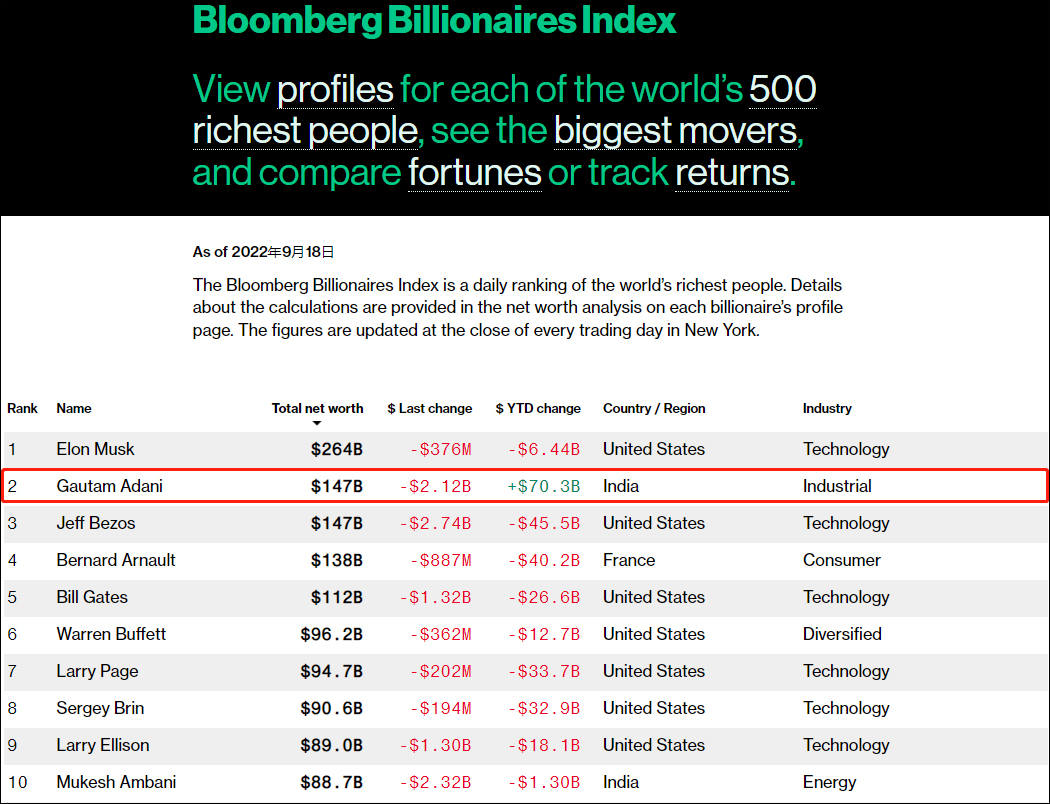
Task: Click the sort arrow under Total net worth
Action: 317,423
